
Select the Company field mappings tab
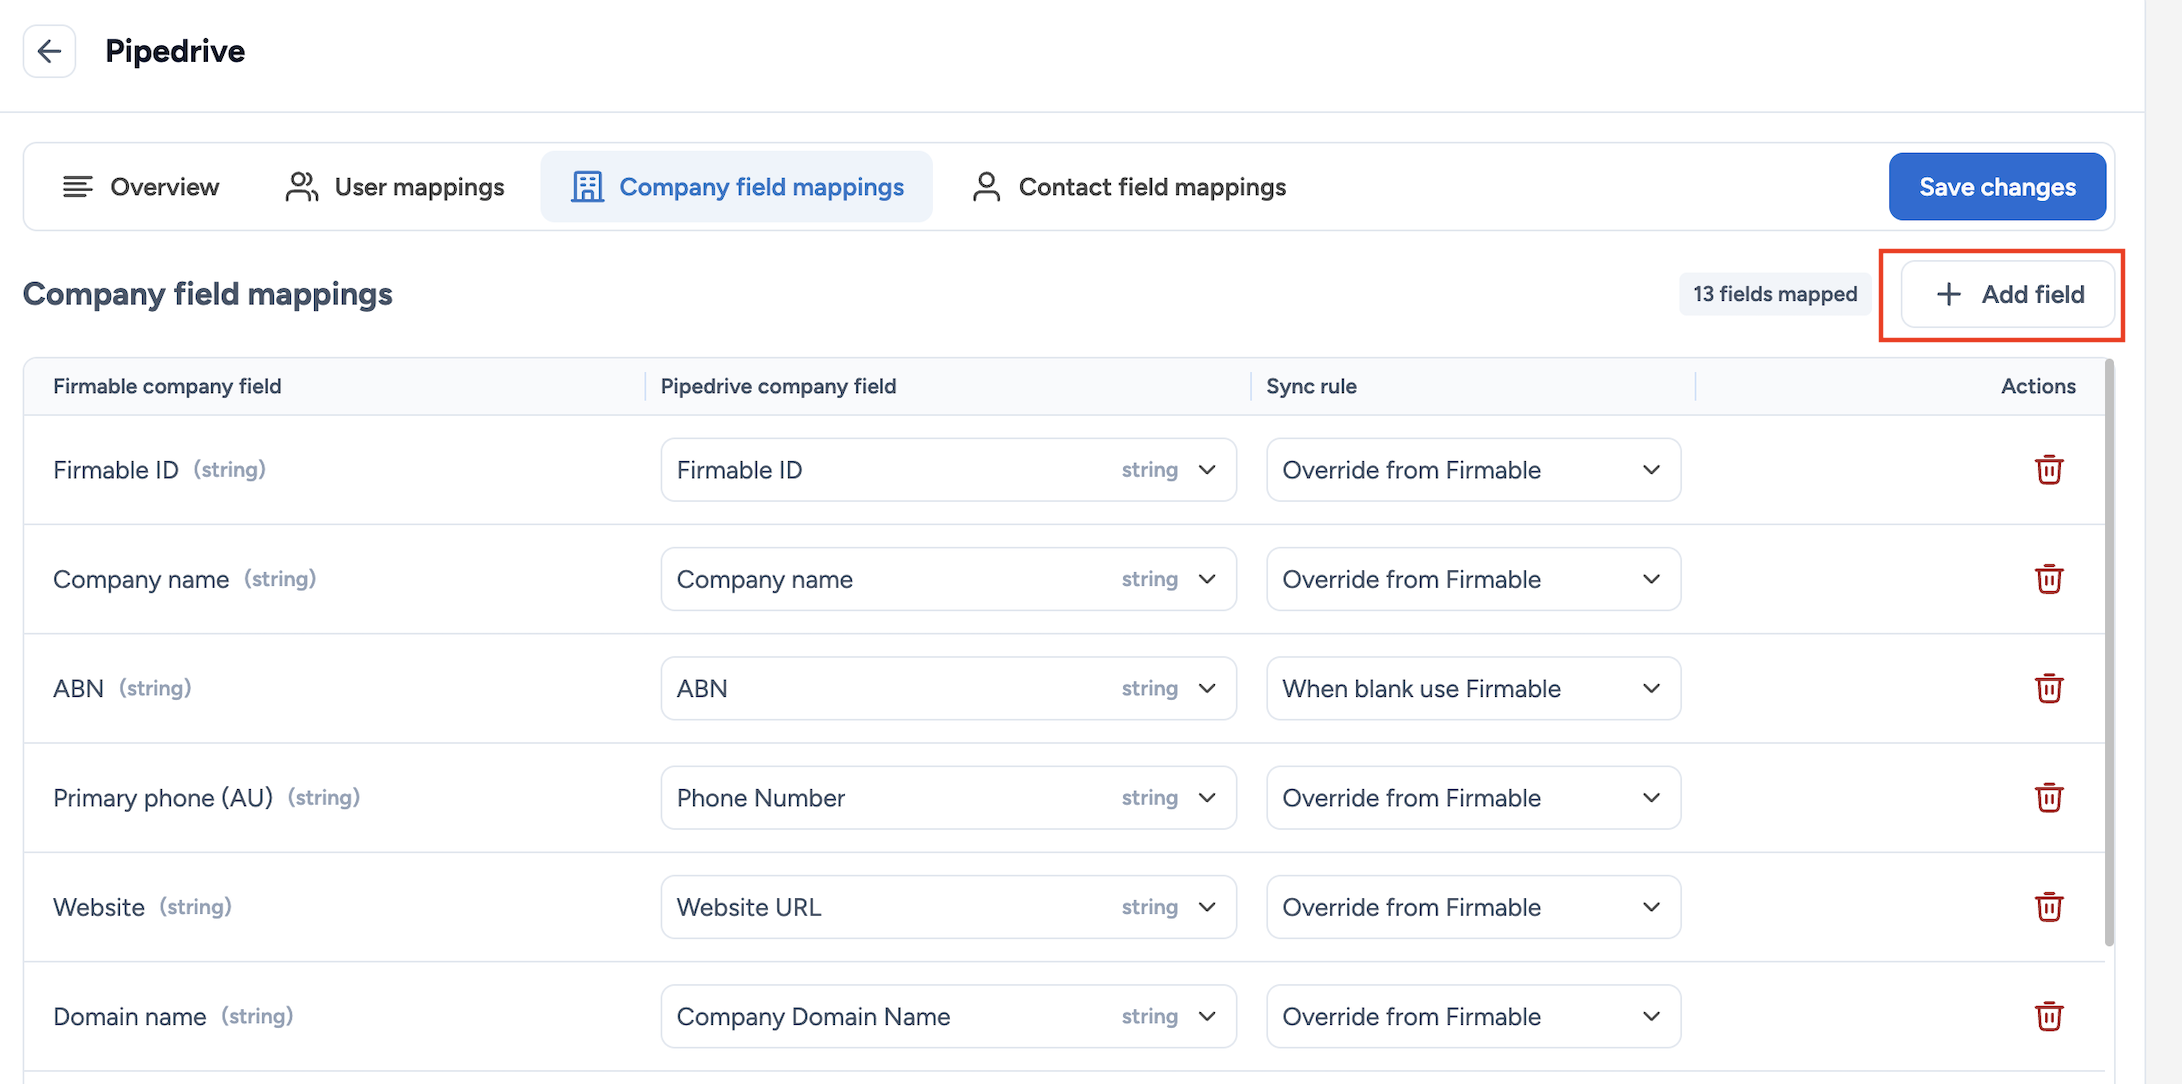(x=737, y=187)
